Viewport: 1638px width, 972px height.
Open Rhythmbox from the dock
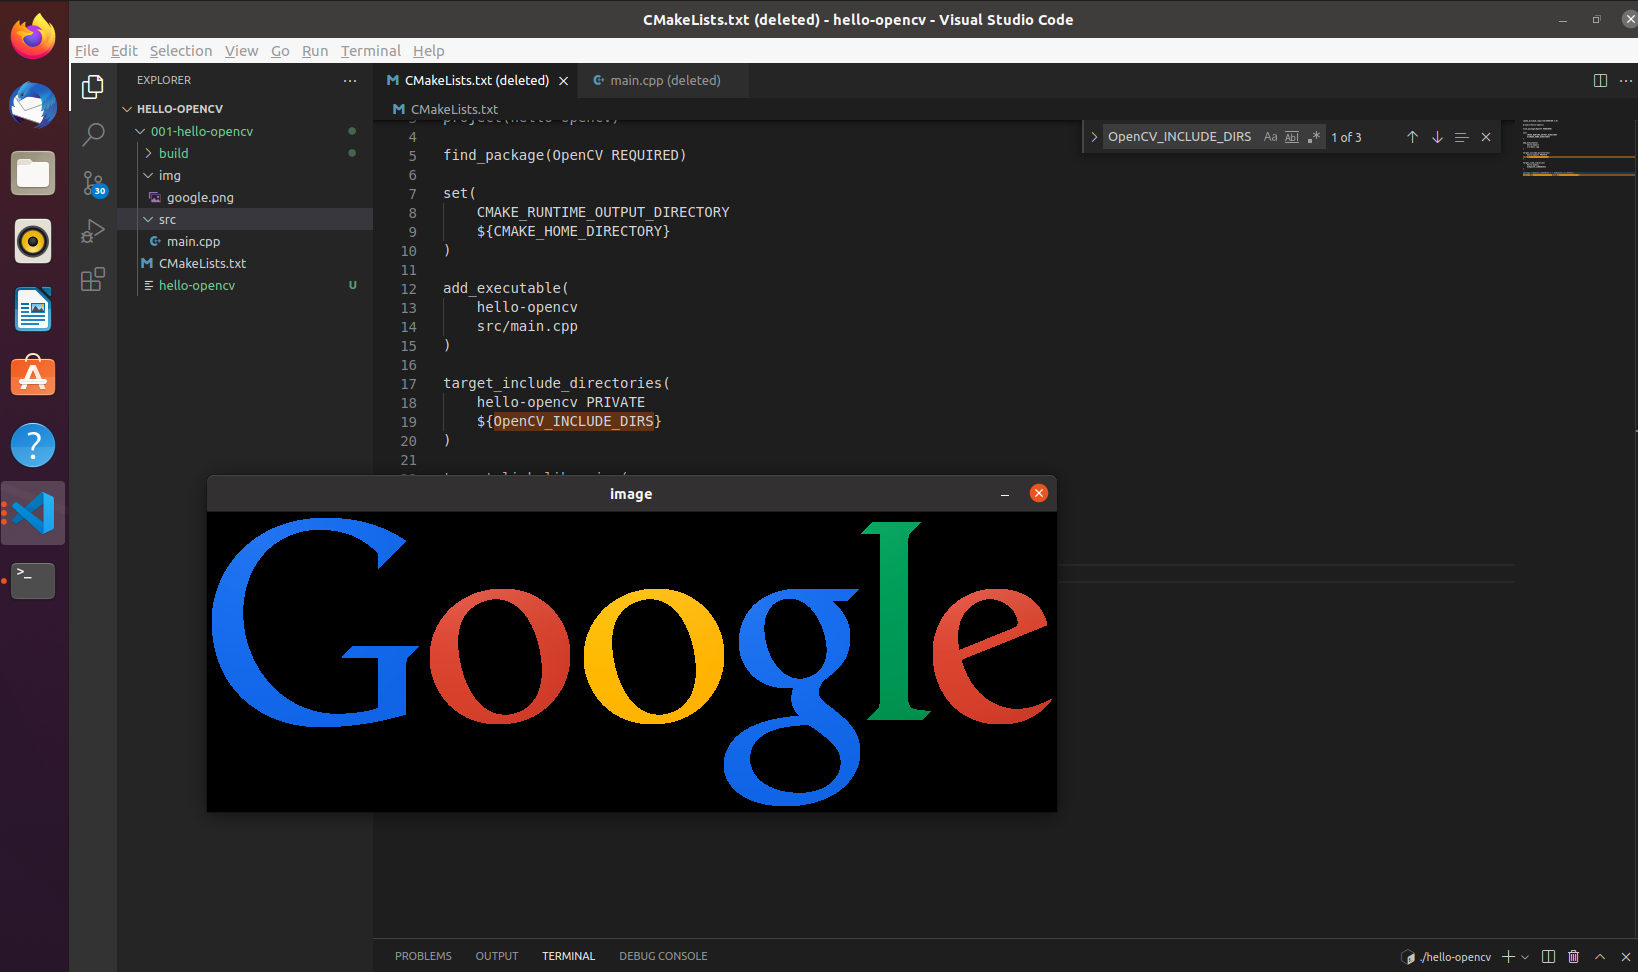(33, 241)
